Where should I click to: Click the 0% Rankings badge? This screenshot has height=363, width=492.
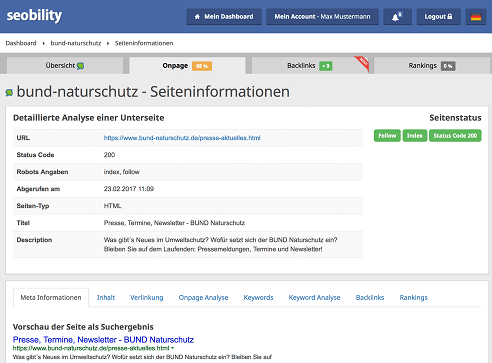(x=448, y=66)
